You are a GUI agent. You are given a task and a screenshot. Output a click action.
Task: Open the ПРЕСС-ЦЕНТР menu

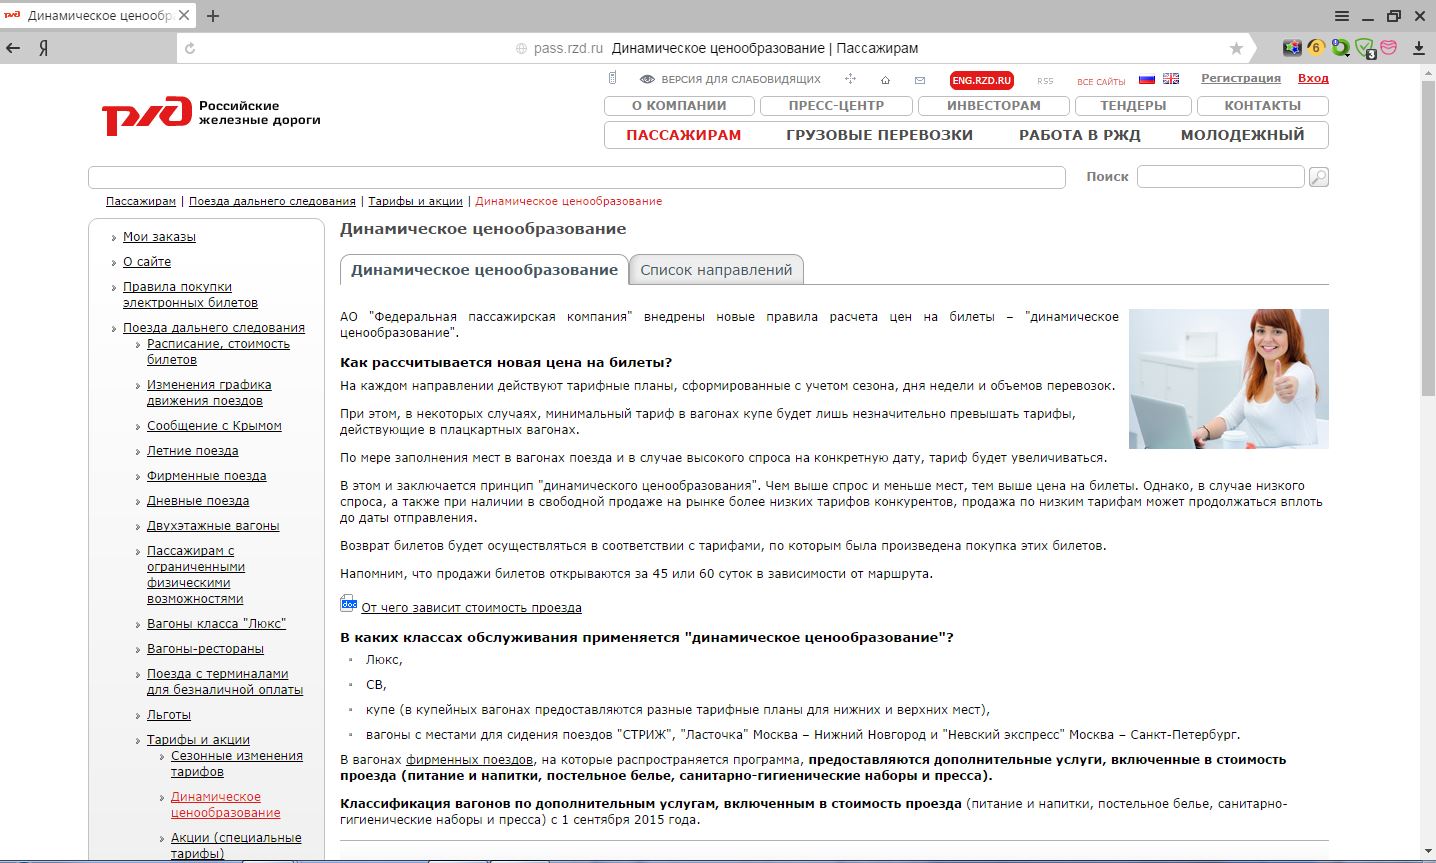click(x=836, y=106)
